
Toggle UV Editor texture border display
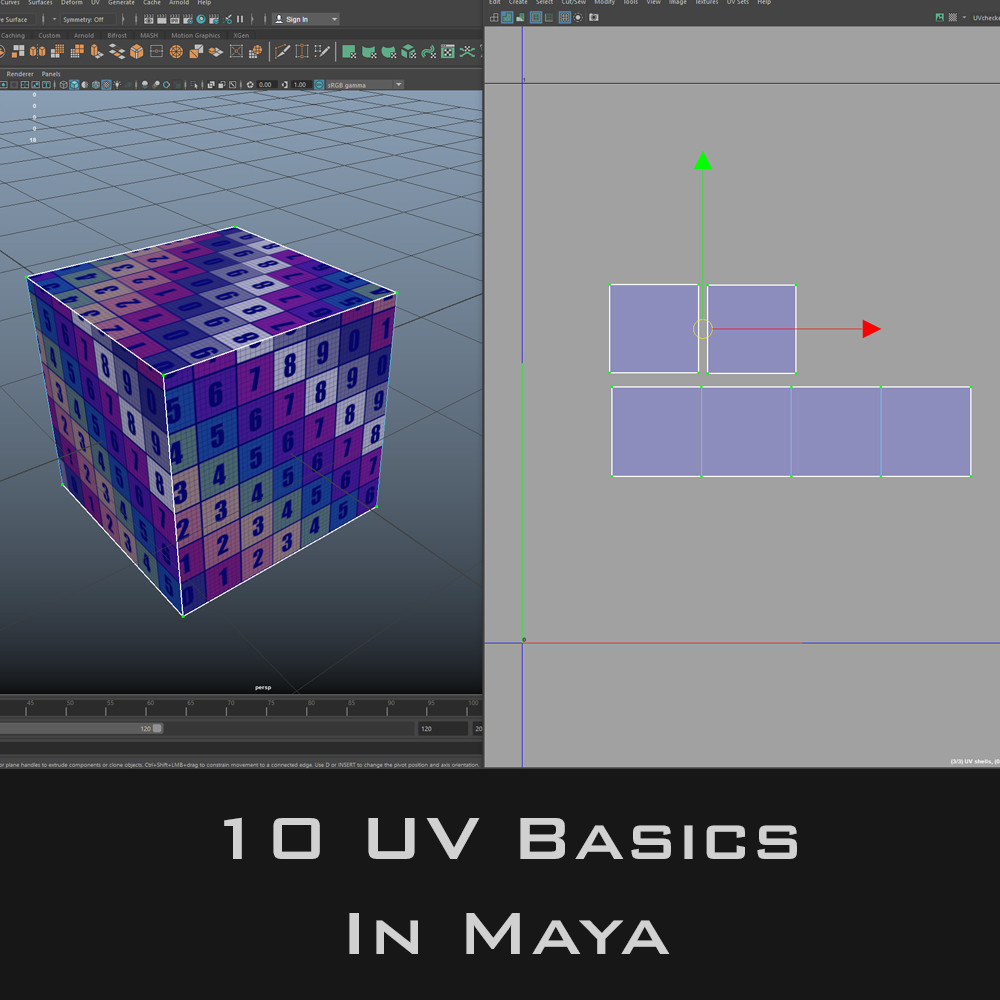tap(536, 17)
